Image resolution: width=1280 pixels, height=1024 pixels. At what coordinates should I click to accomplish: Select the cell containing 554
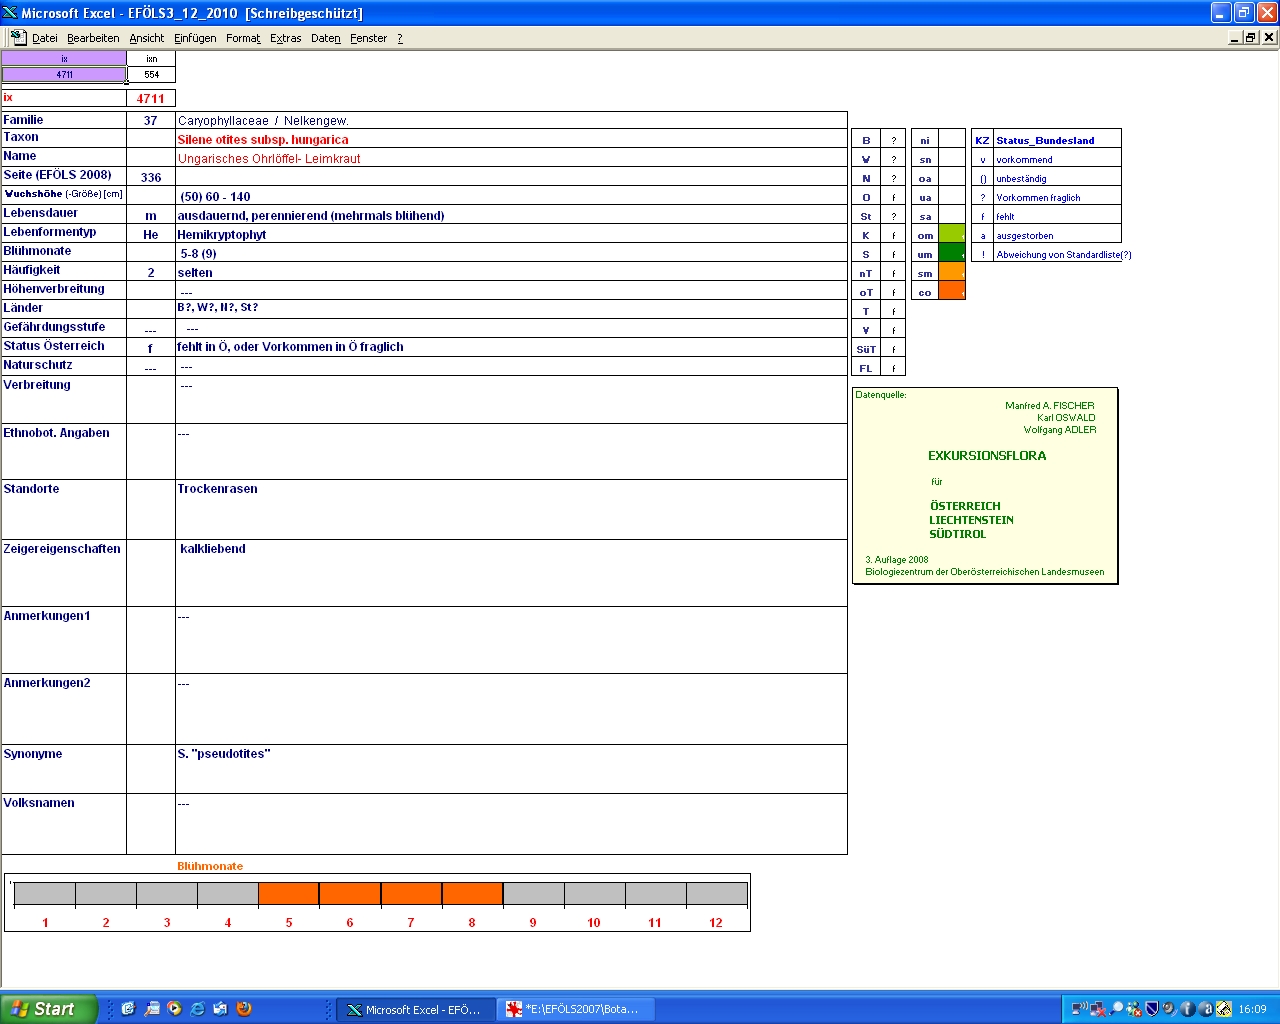[151, 74]
